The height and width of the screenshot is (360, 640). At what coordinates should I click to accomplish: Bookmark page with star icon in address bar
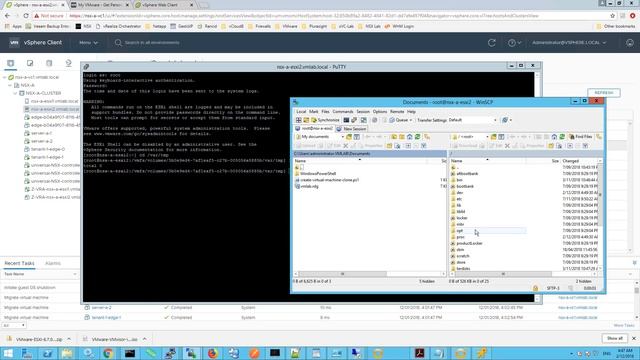point(613,16)
